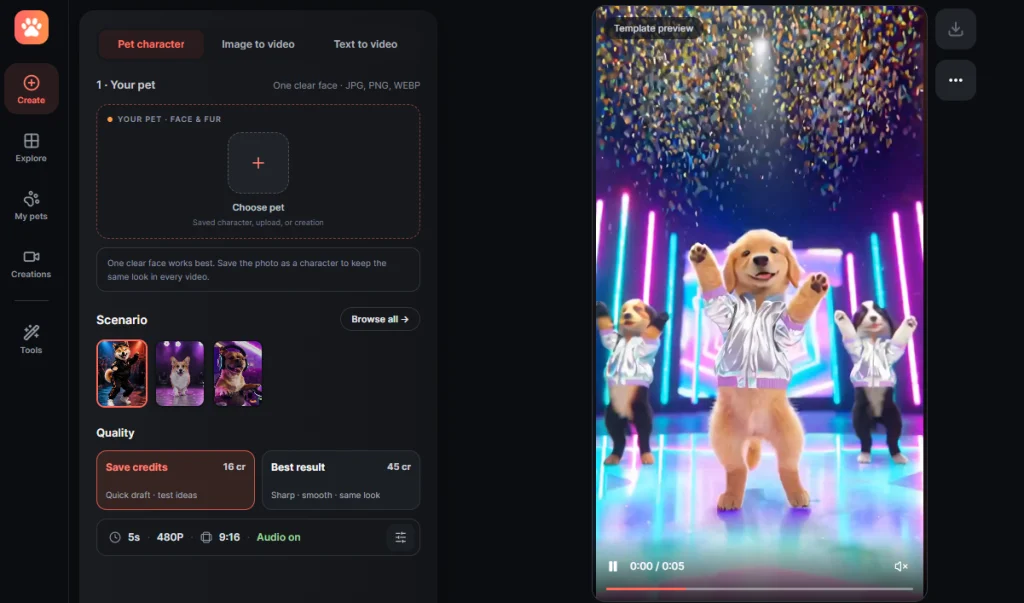Click the 'Quick draft · test ideas' description
The width and height of the screenshot is (1024, 603).
(152, 495)
